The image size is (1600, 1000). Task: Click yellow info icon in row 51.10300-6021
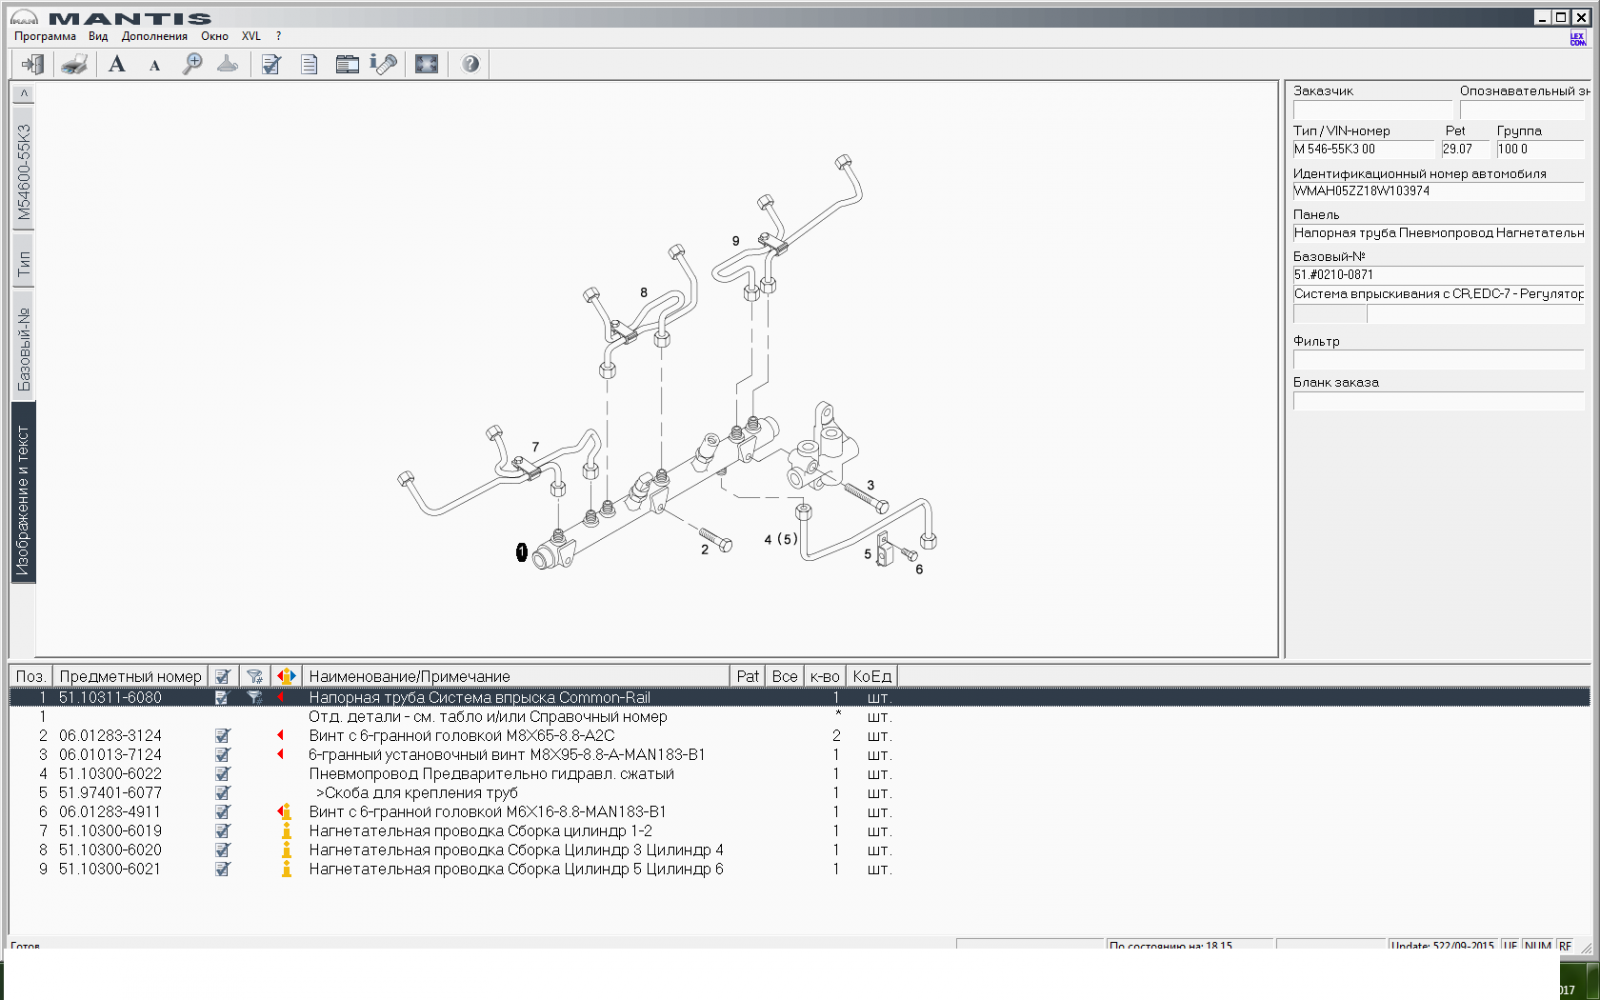point(287,869)
